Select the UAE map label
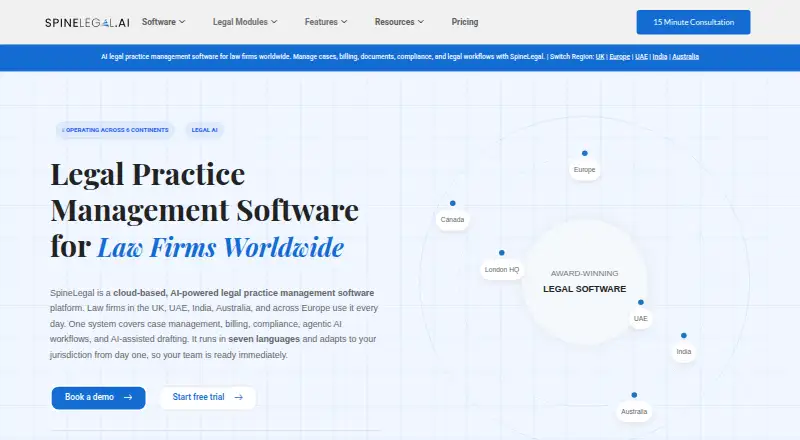 pos(640,319)
